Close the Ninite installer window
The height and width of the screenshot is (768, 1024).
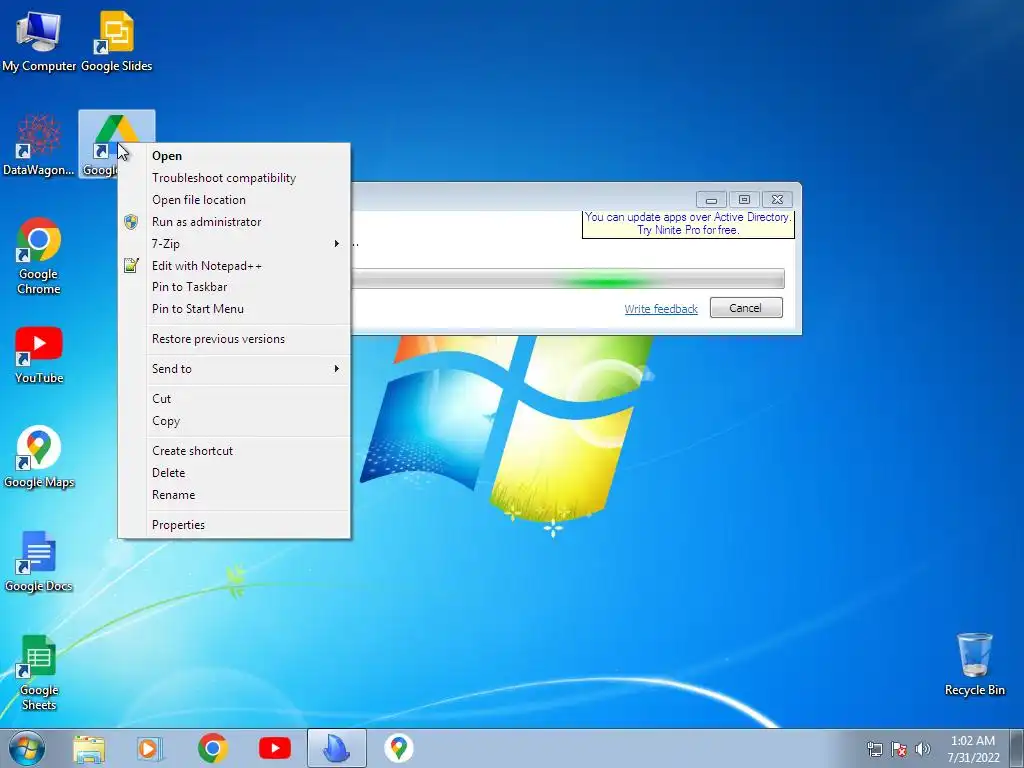(x=776, y=199)
